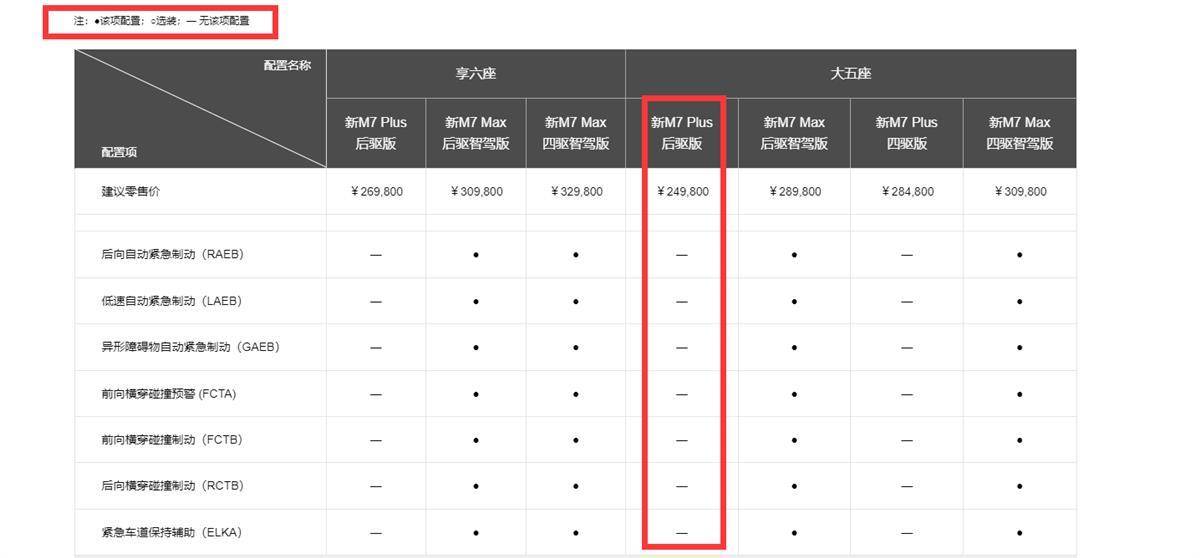1200x558 pixels.
Task: Click the ¥289,800 price cell
Action: pyautogui.click(x=795, y=192)
